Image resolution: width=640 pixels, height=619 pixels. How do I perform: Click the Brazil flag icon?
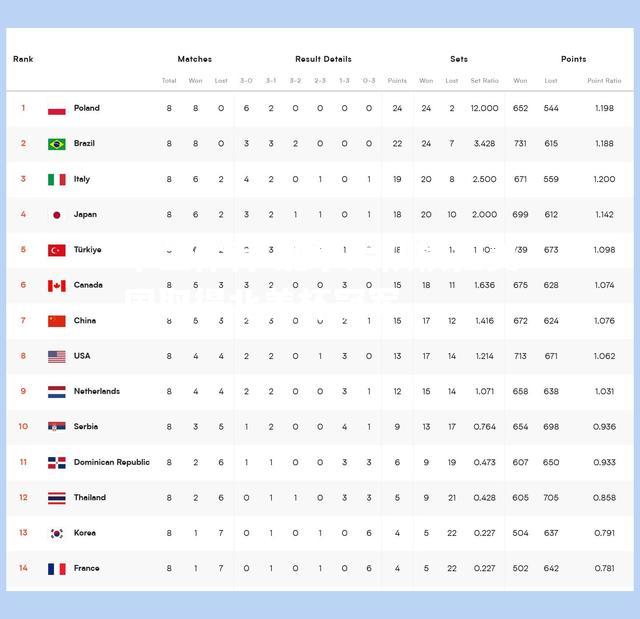tap(57, 144)
